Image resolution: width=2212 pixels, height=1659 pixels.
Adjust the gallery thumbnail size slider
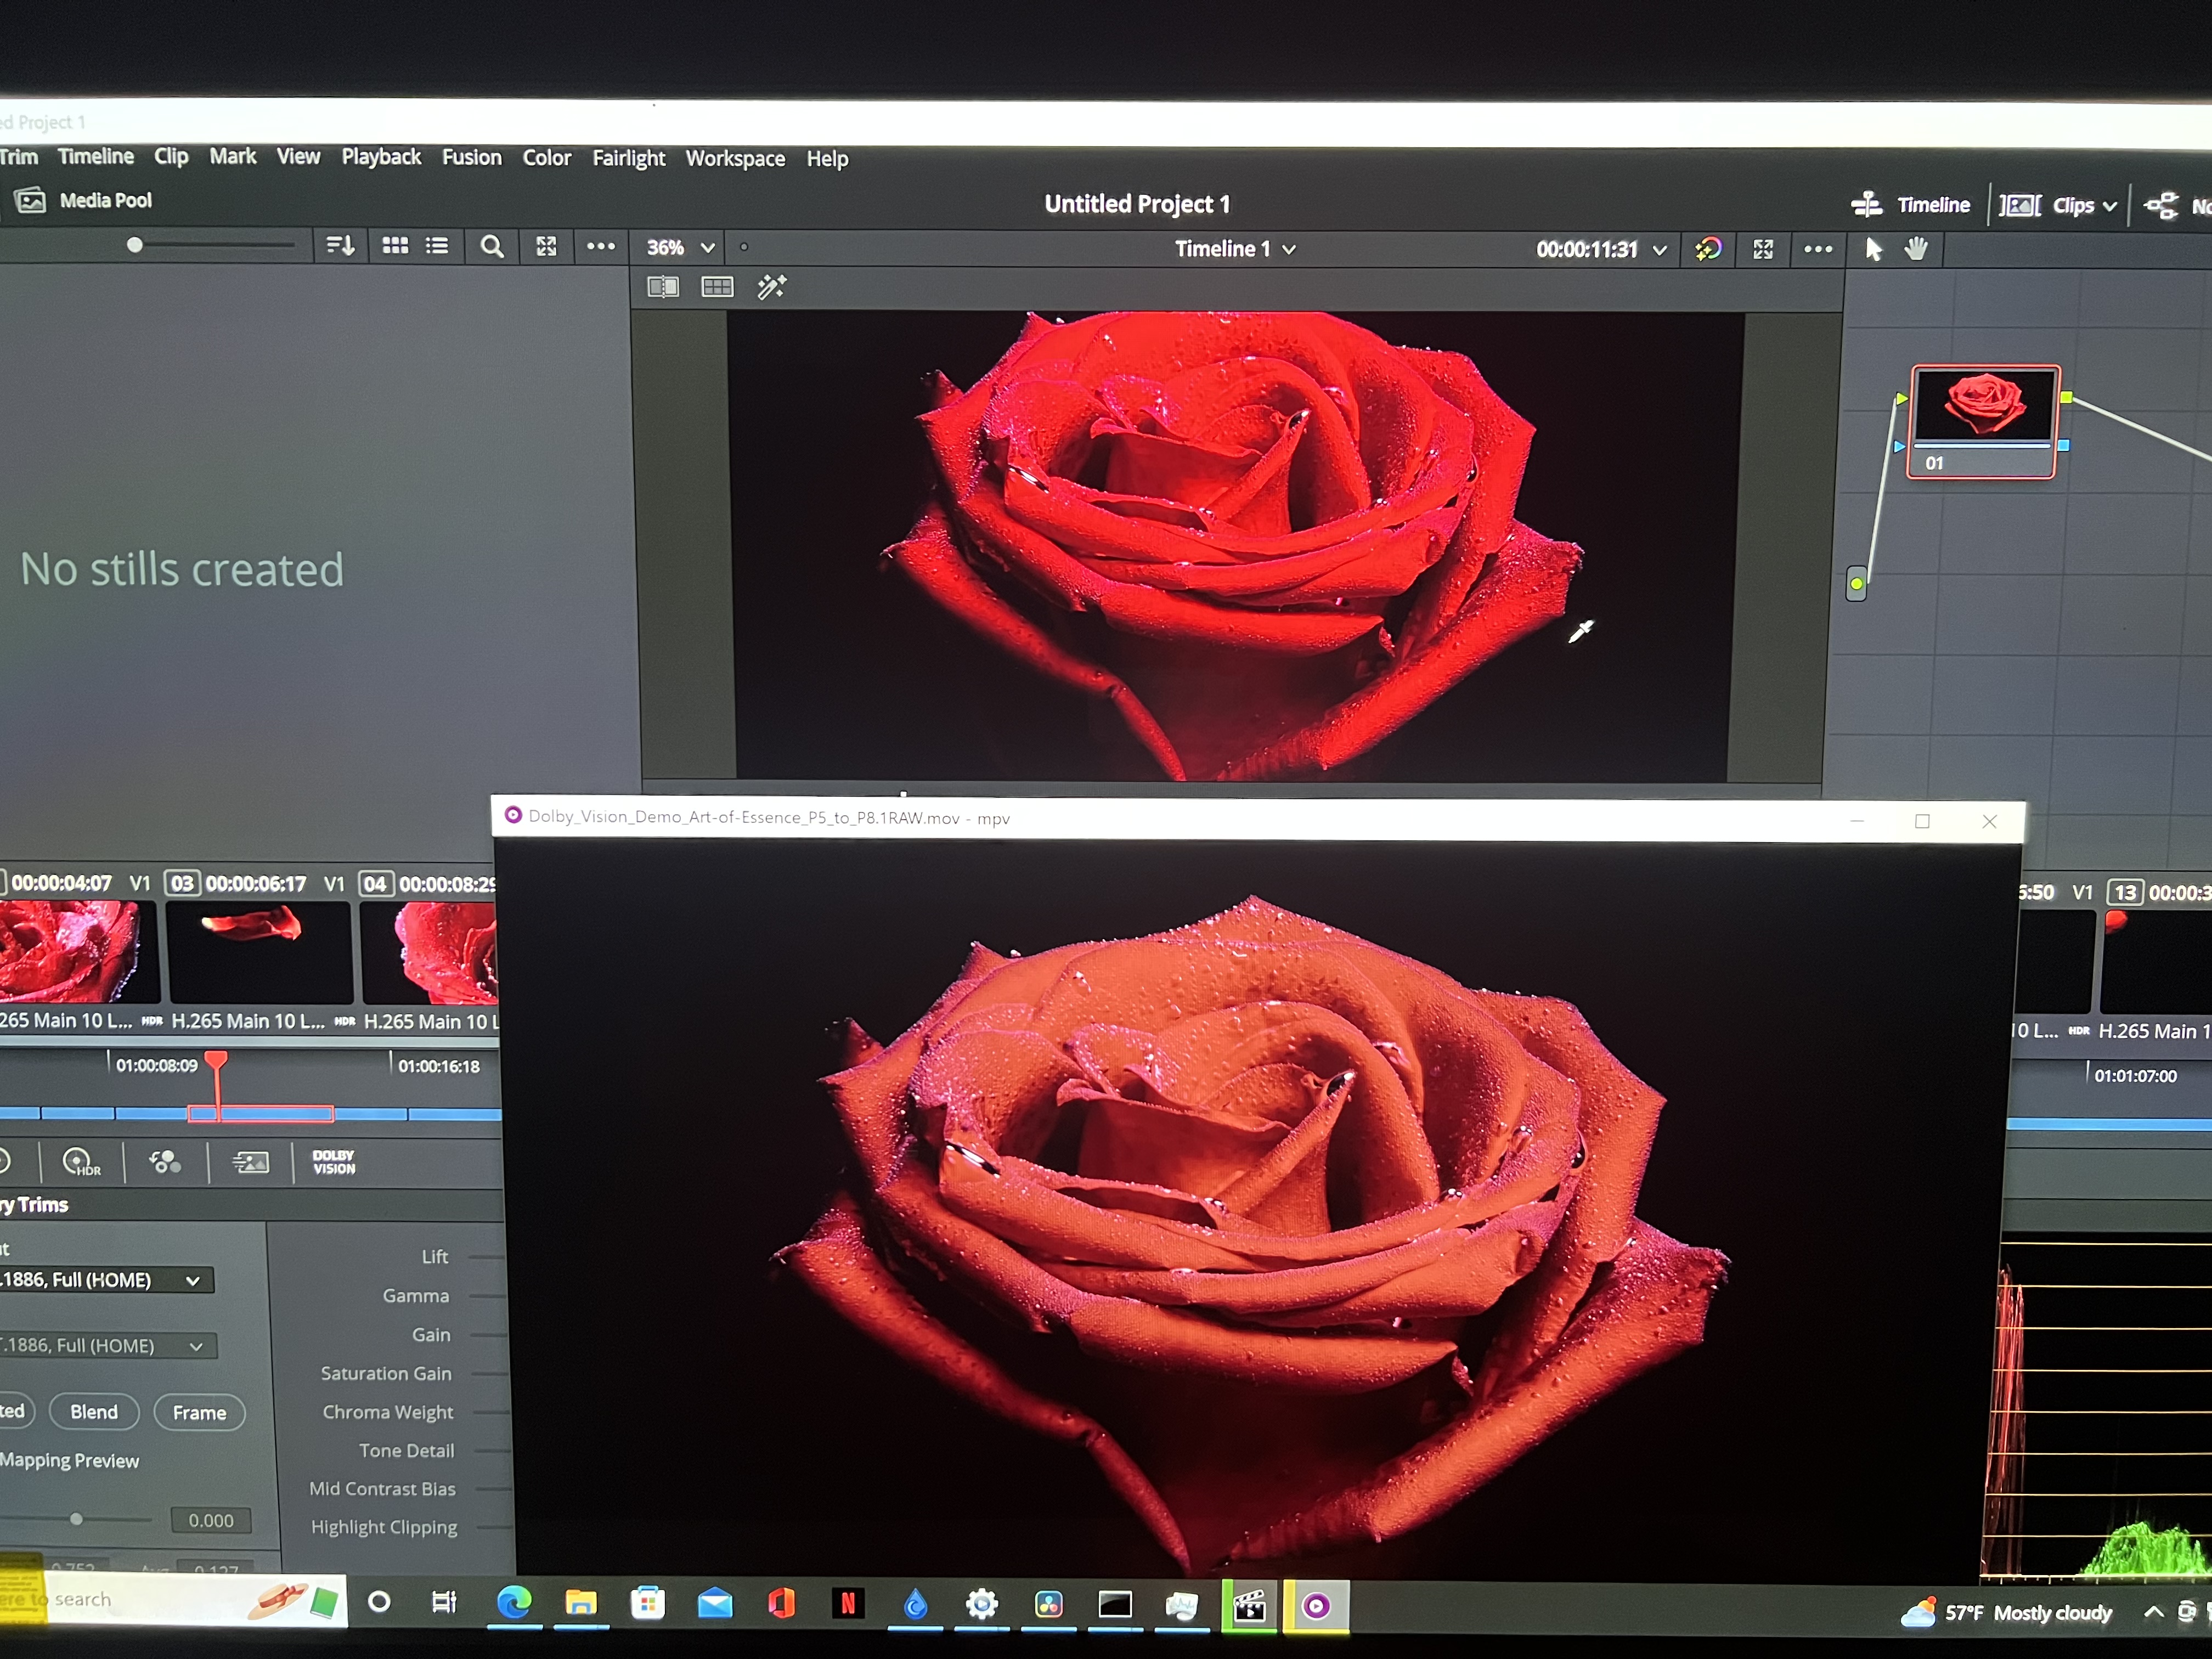(135, 244)
